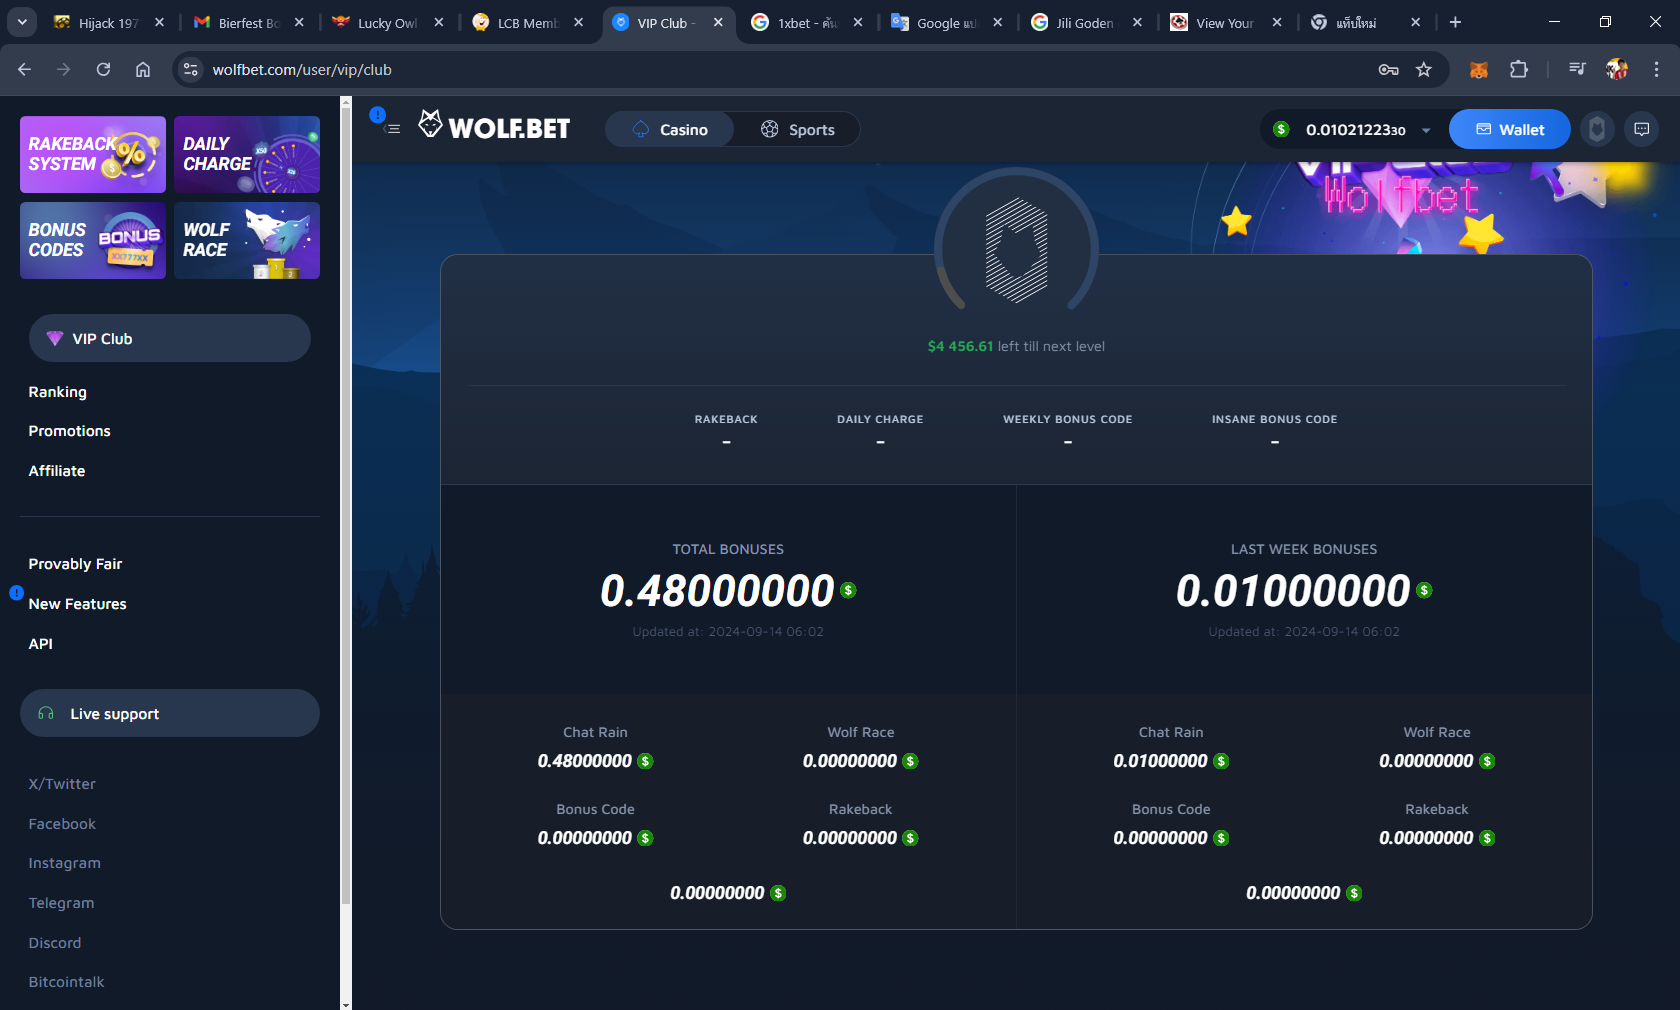Image resolution: width=1680 pixels, height=1010 pixels.
Task: Open the Extensions puzzle menu
Action: tap(1519, 69)
